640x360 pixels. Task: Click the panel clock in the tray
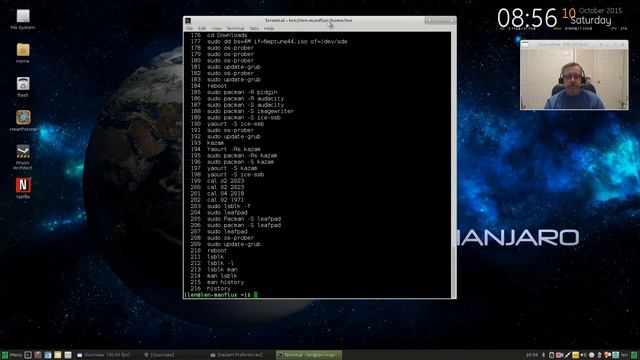(x=532, y=355)
